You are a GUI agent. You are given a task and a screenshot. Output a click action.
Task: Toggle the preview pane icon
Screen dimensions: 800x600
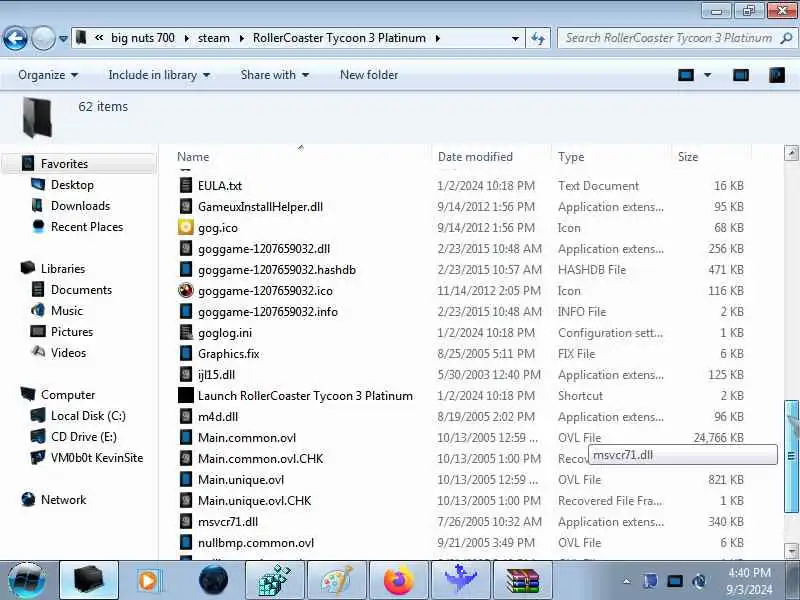pos(741,76)
